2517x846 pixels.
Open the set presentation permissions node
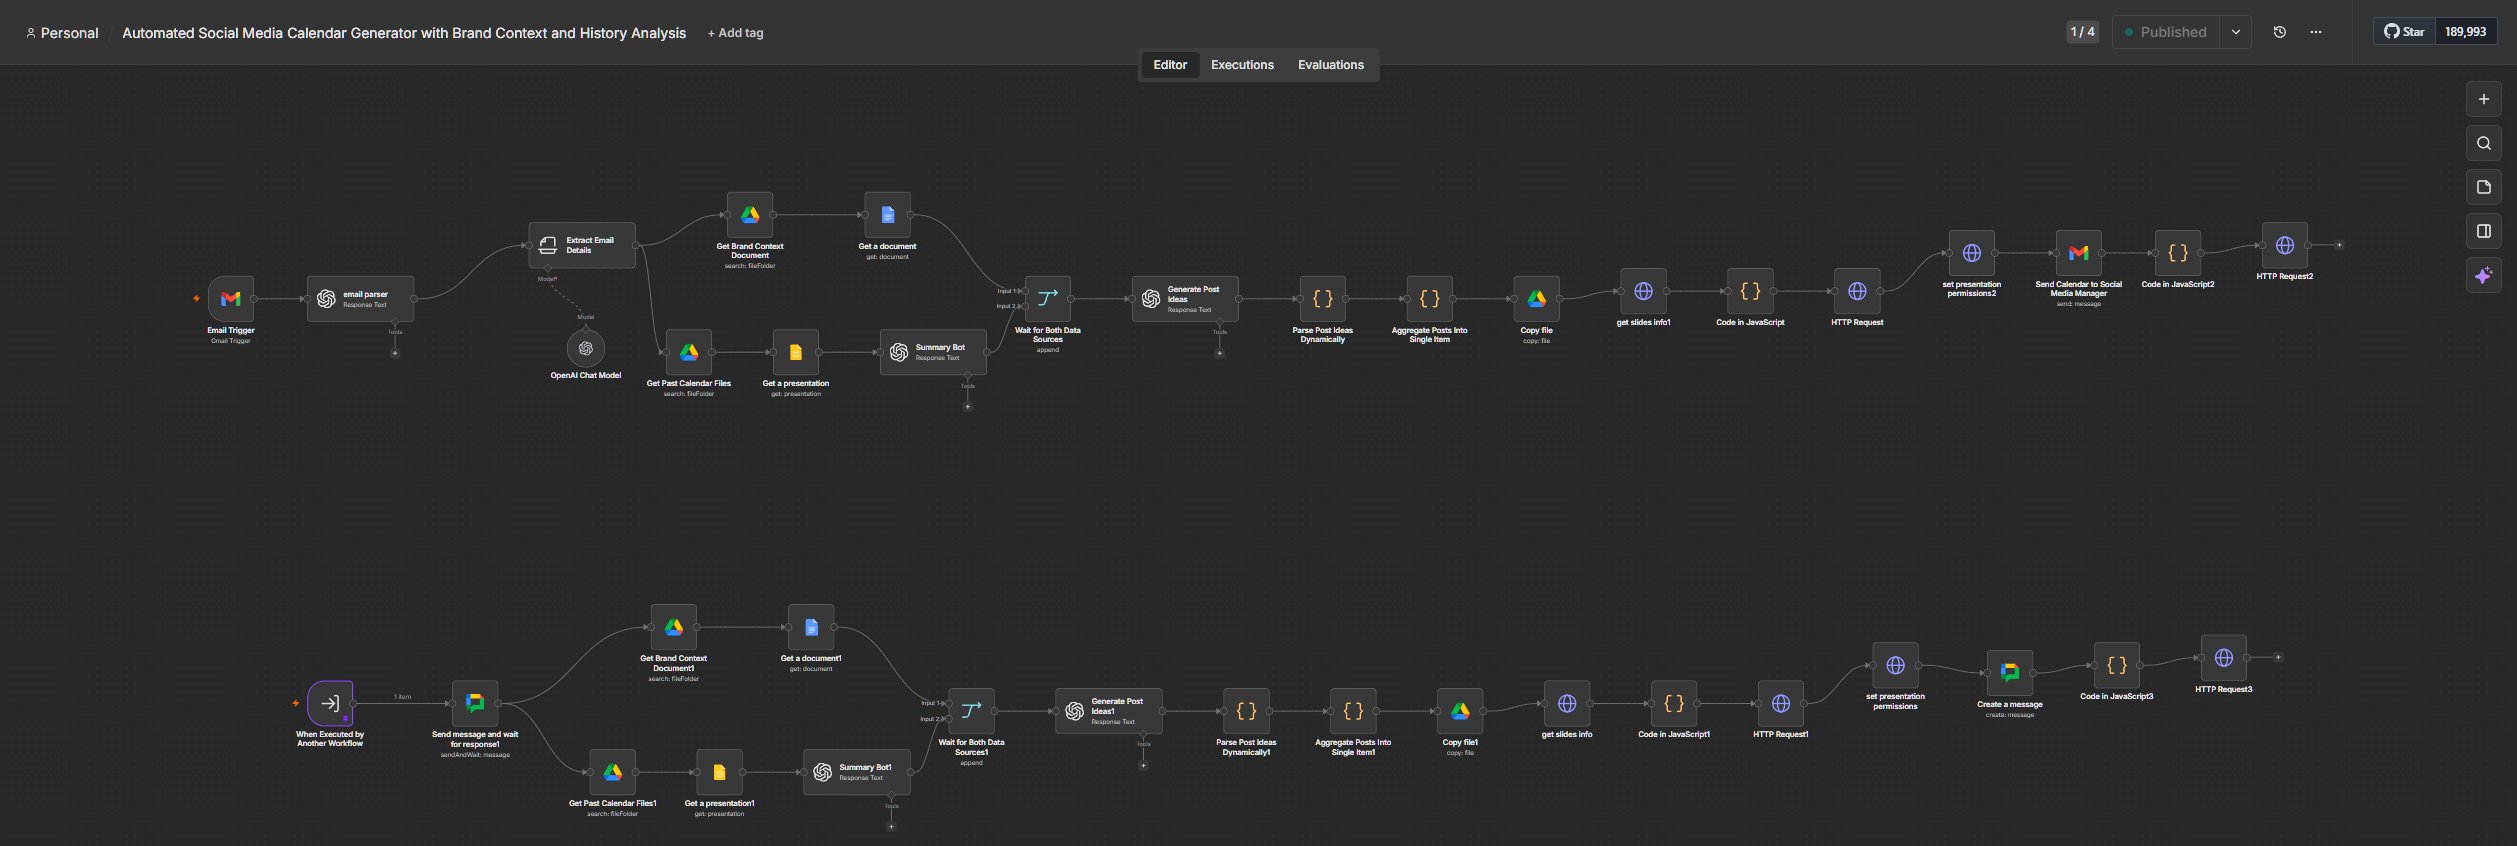point(1895,665)
